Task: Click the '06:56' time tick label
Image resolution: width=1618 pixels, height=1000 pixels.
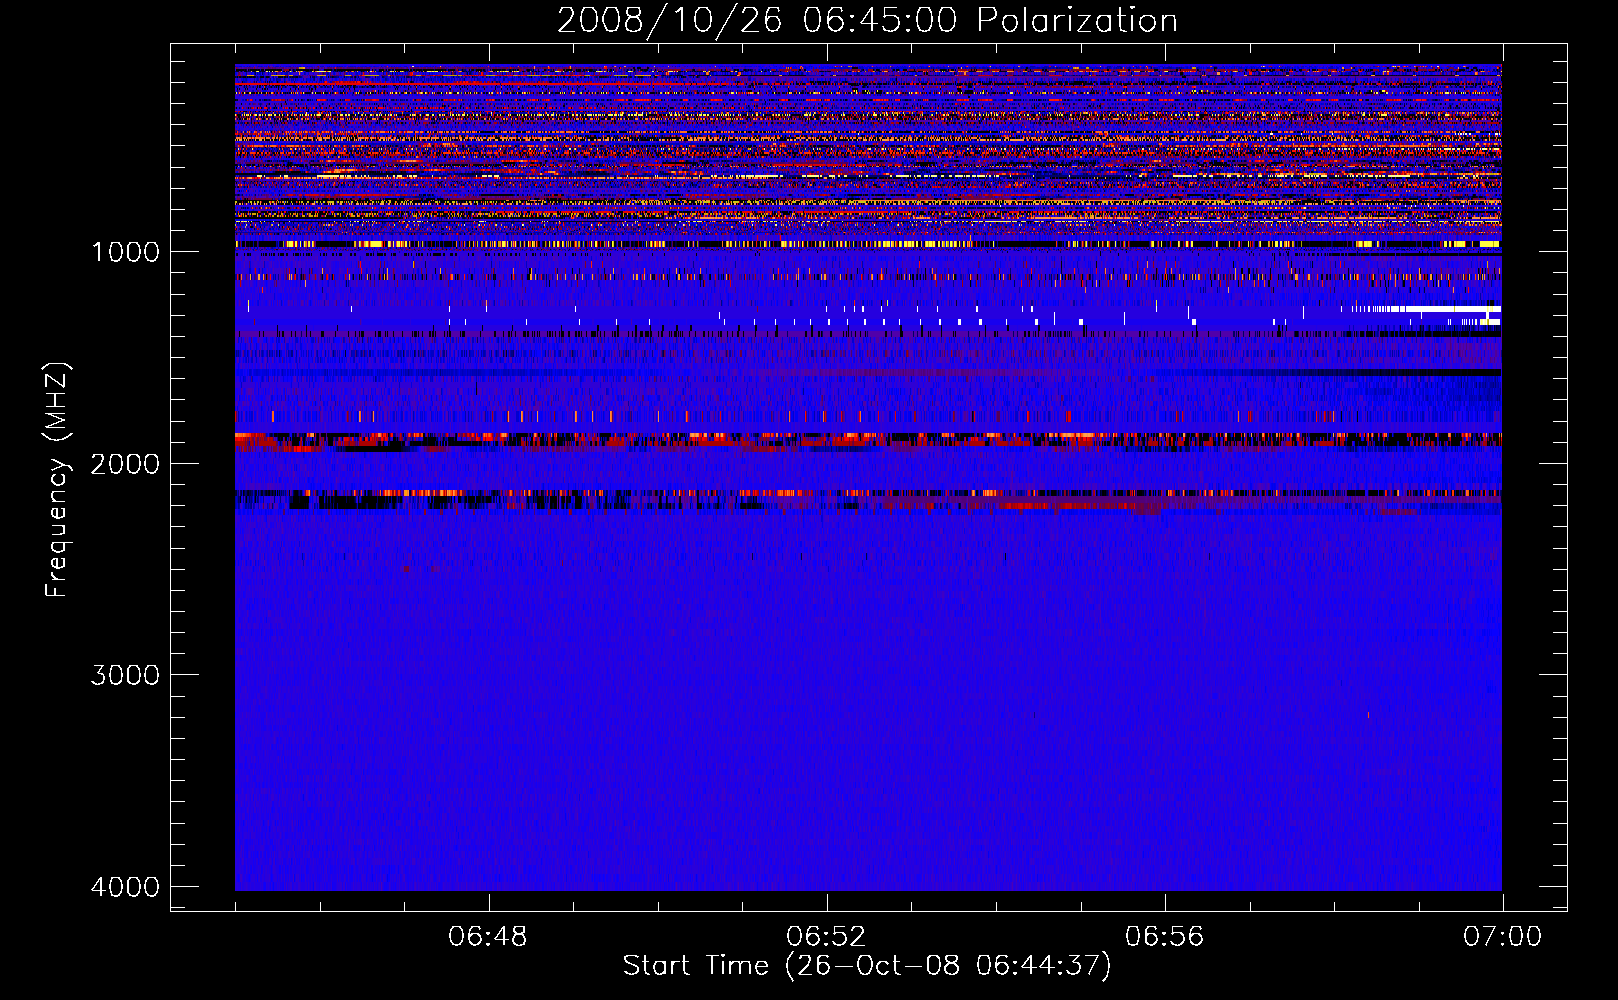Action: 1164,937
